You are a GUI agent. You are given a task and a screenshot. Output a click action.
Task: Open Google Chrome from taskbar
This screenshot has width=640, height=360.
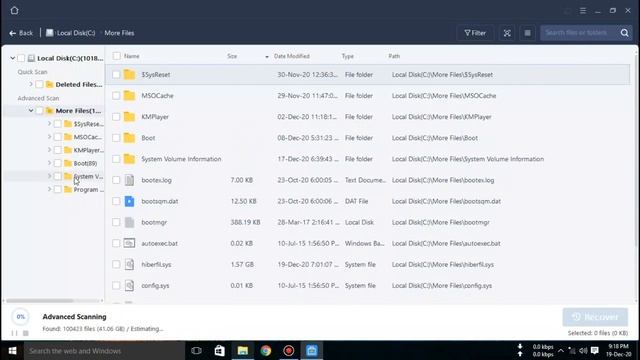[266, 351]
